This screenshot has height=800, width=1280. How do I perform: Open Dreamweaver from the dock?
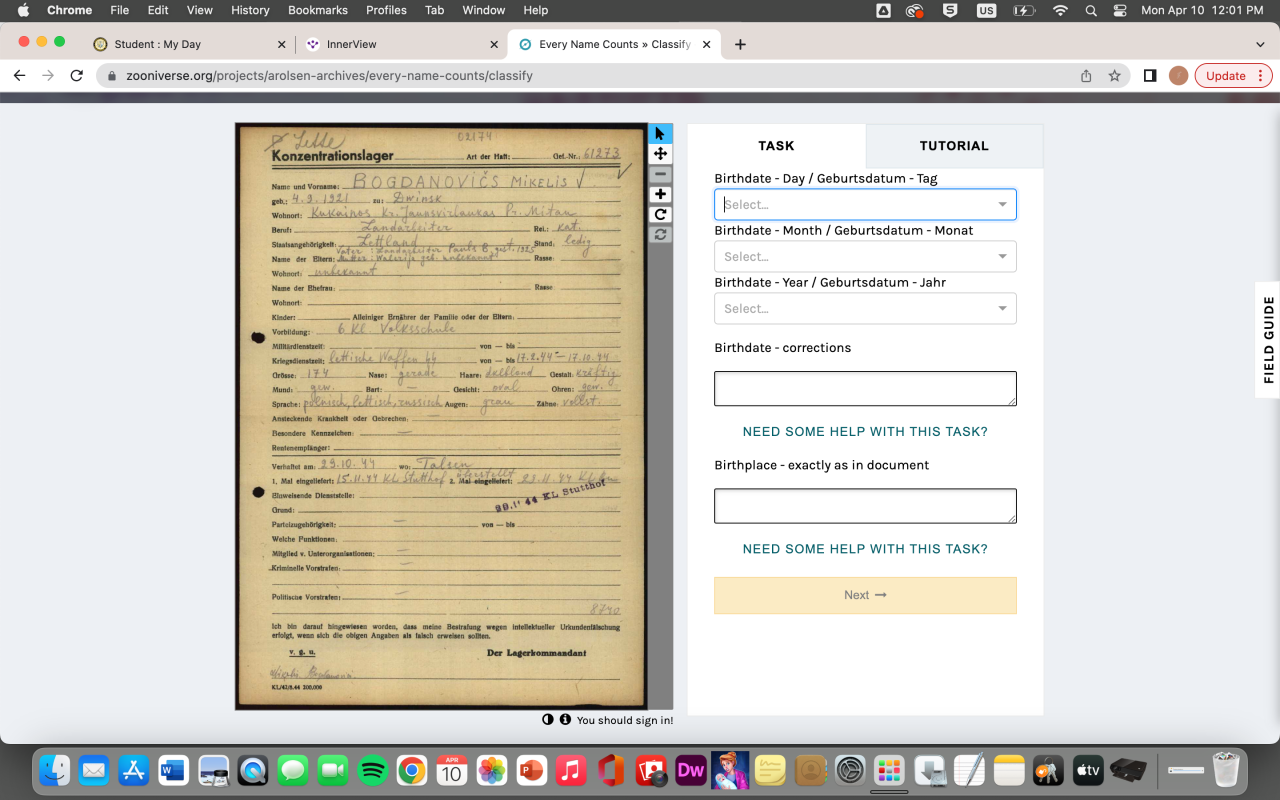[691, 771]
